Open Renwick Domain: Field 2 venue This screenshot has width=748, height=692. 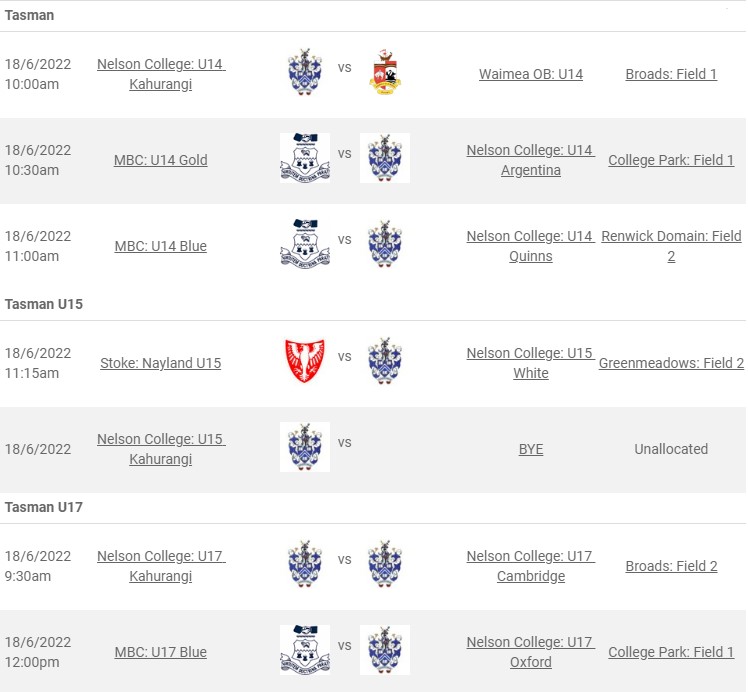[x=671, y=246]
